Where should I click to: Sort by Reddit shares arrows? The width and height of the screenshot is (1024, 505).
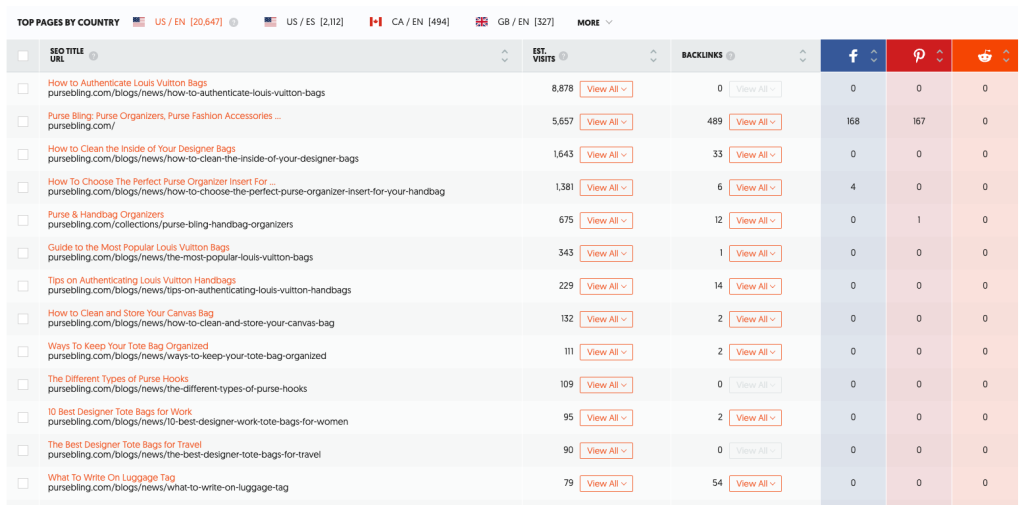point(1005,56)
